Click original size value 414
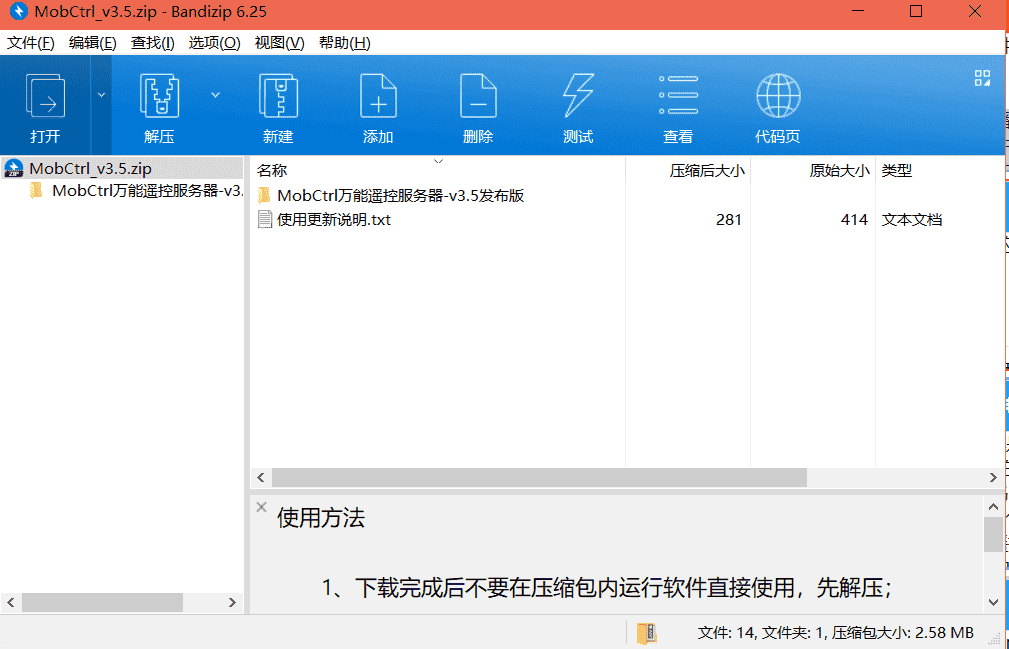Screen dimensions: 1009x649 [x=854, y=220]
